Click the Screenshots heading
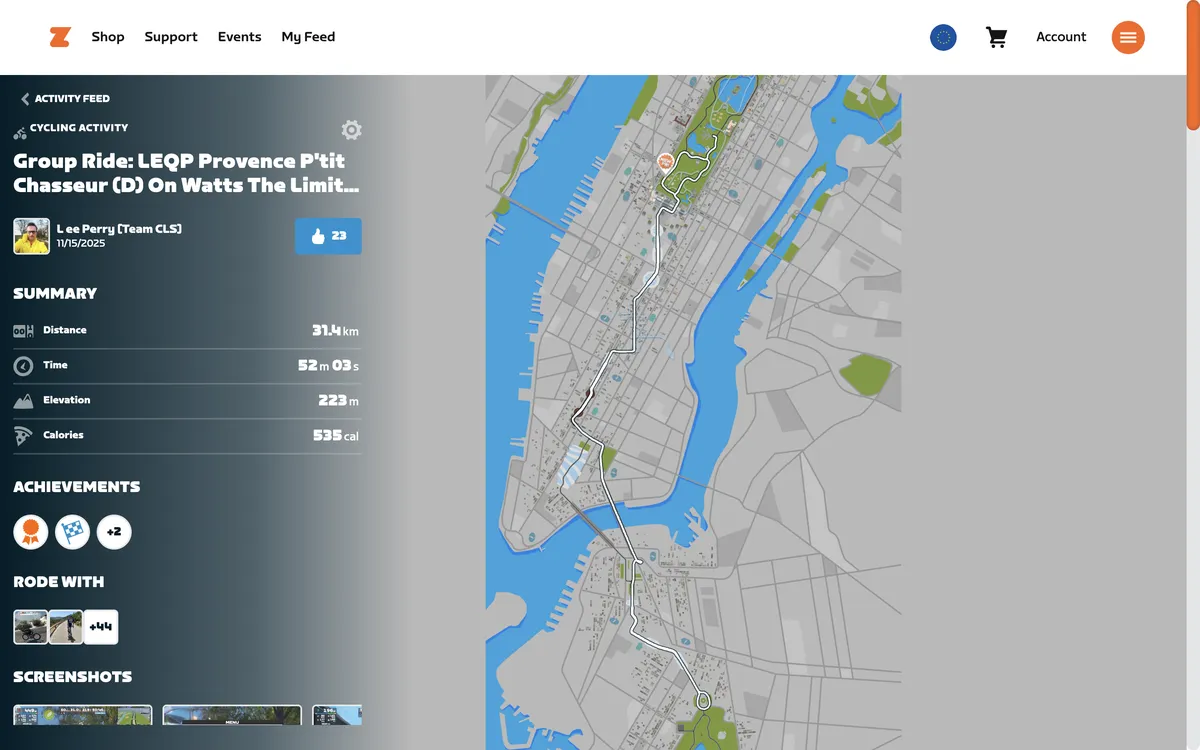Screen dimensions: 1200x750 click(73, 677)
